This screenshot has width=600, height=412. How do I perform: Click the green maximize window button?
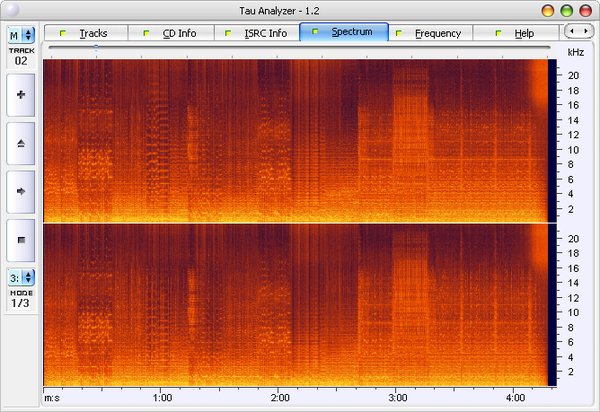click(567, 11)
